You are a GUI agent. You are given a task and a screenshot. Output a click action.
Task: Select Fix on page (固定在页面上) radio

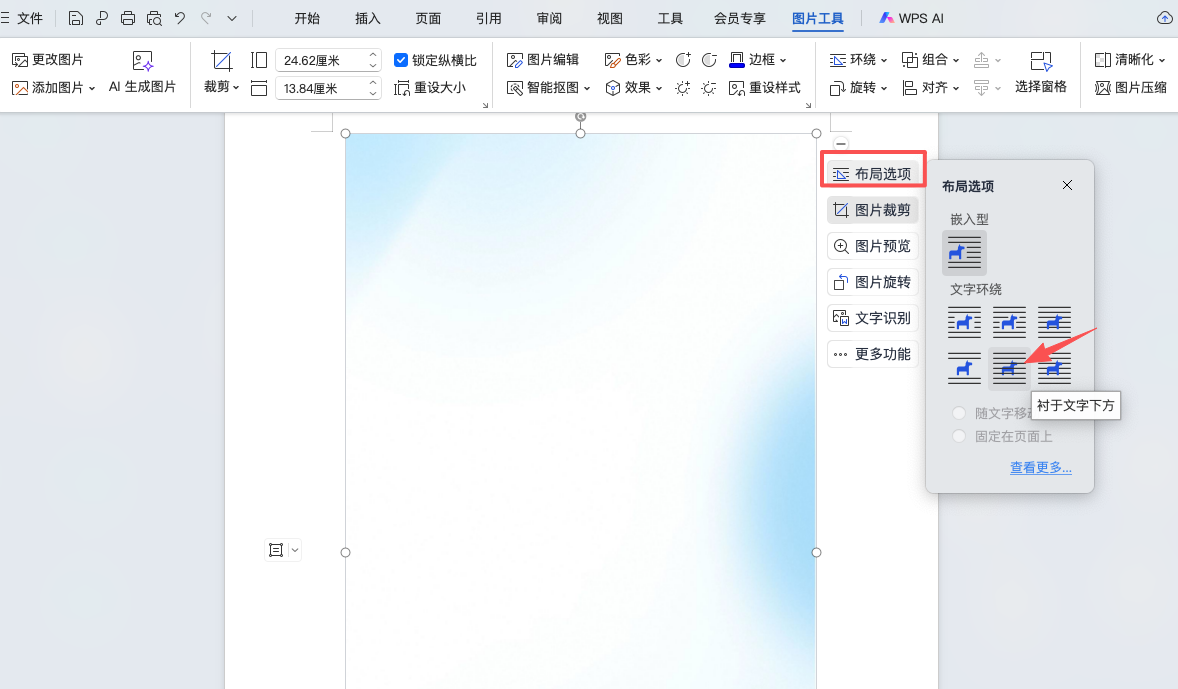959,436
